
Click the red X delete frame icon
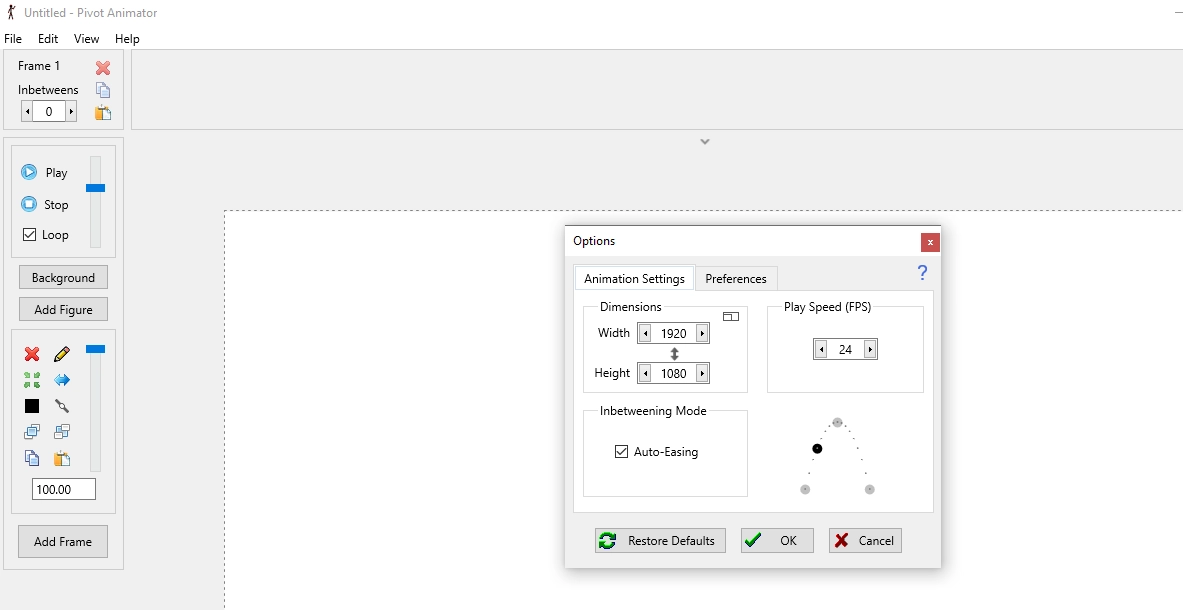click(103, 68)
